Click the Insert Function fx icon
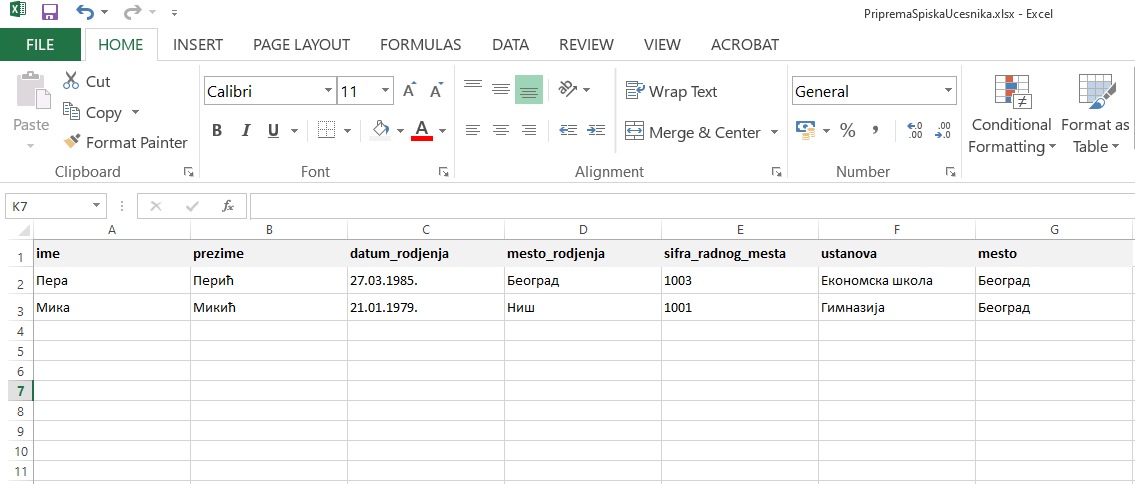 (x=227, y=206)
